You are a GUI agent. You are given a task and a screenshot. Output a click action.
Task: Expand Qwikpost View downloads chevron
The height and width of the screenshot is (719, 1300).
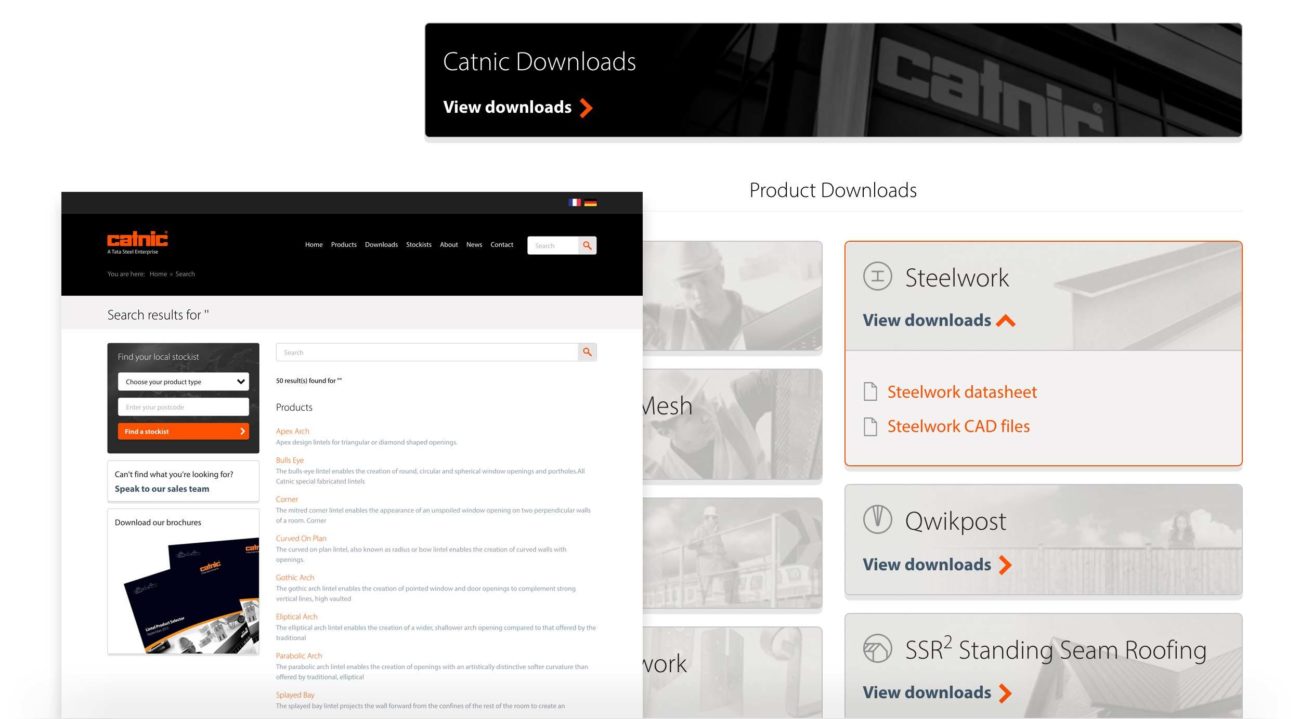1005,565
